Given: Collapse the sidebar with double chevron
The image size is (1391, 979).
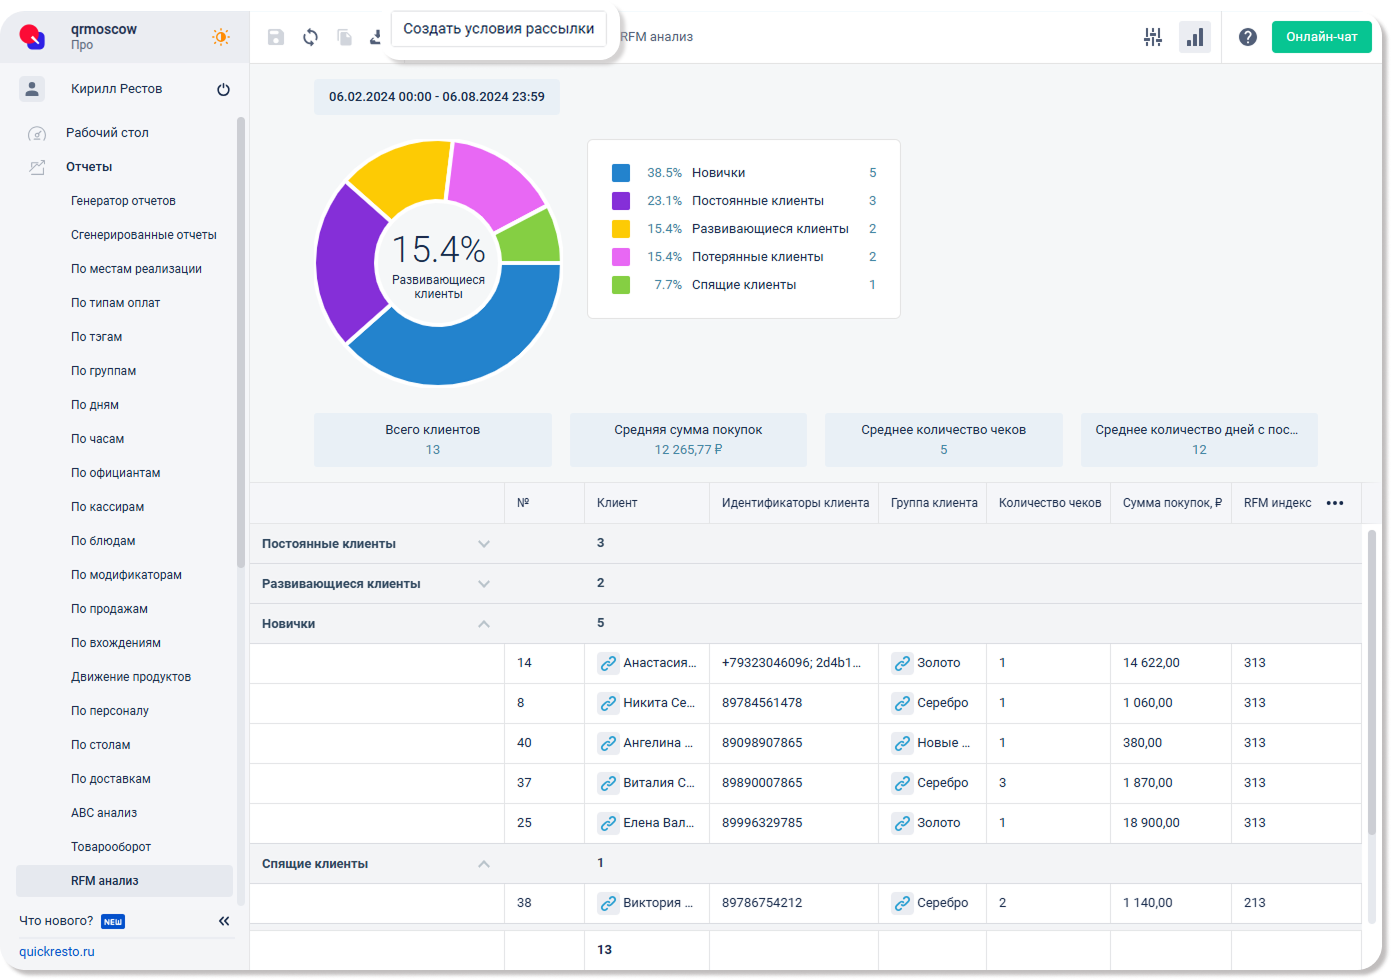Looking at the screenshot, I should (224, 921).
